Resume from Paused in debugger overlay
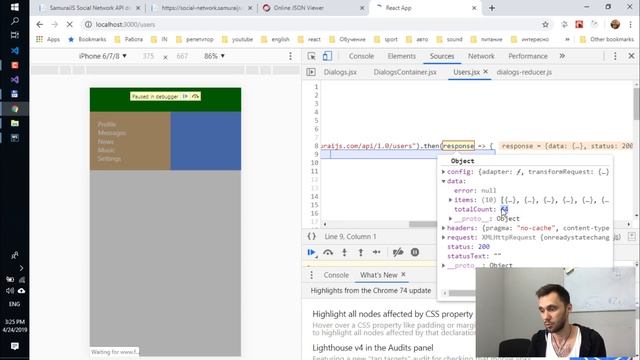The height and width of the screenshot is (360, 640). pos(185,96)
